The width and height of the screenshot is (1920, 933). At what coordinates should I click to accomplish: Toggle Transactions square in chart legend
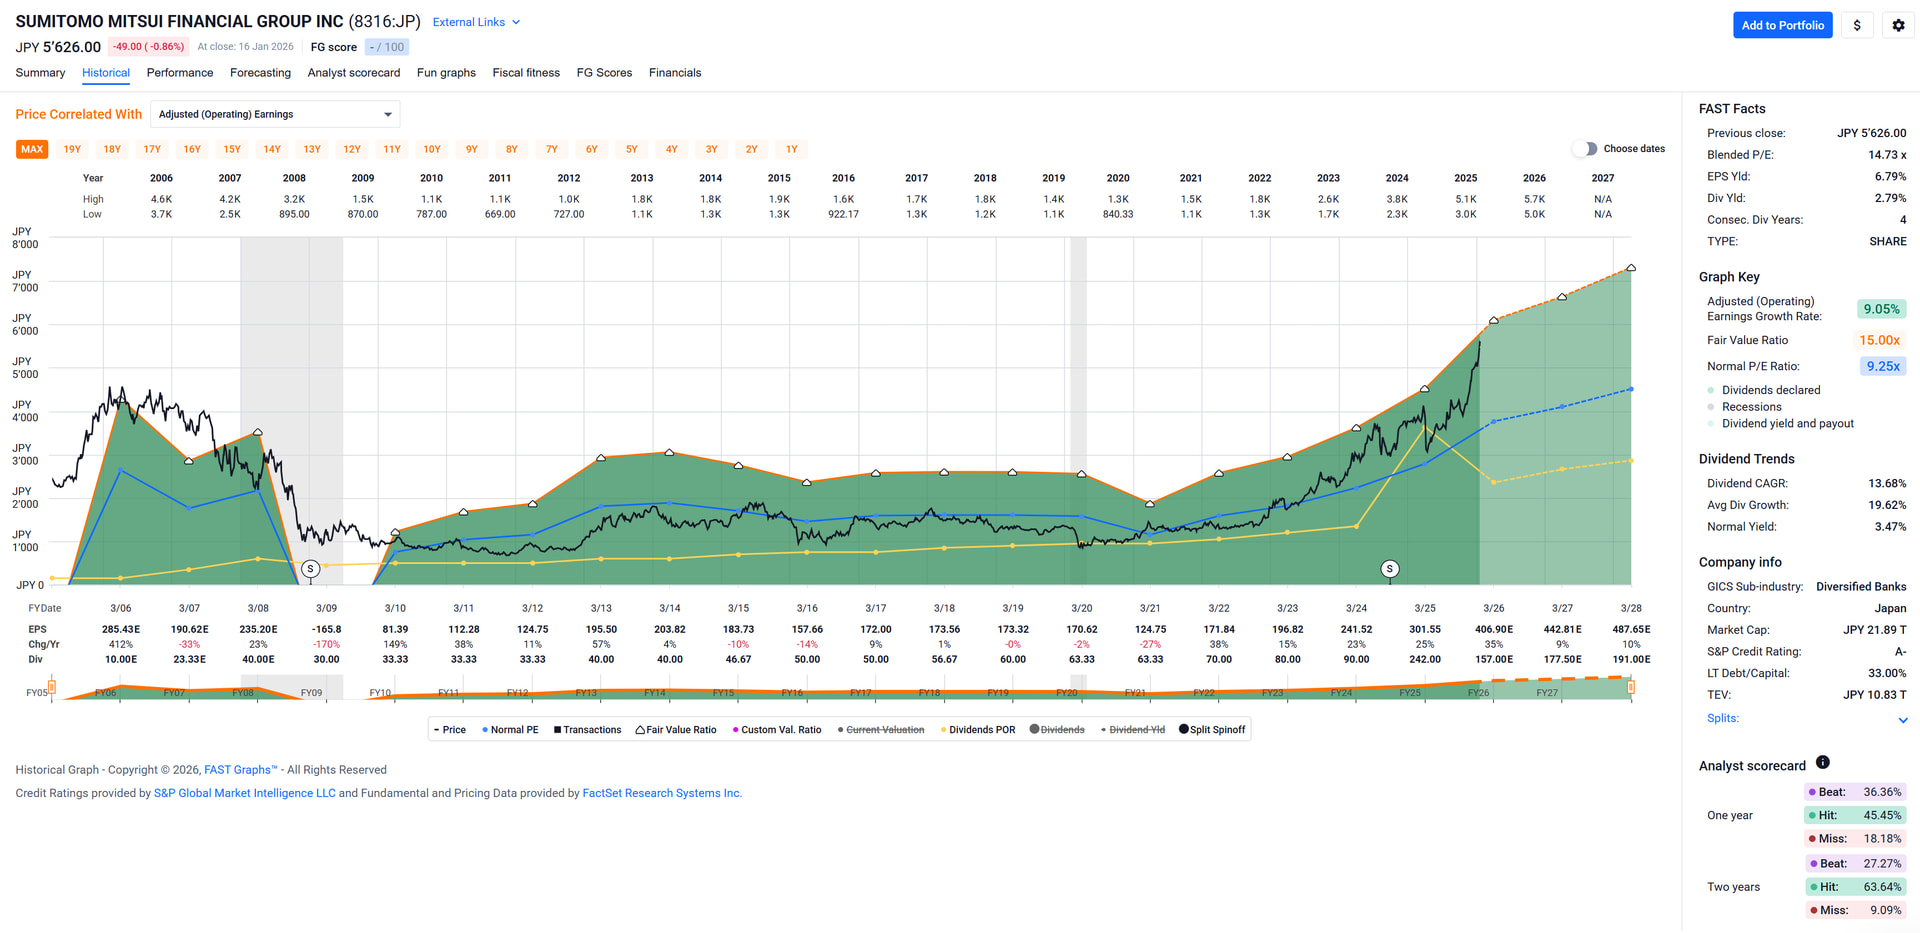587,730
